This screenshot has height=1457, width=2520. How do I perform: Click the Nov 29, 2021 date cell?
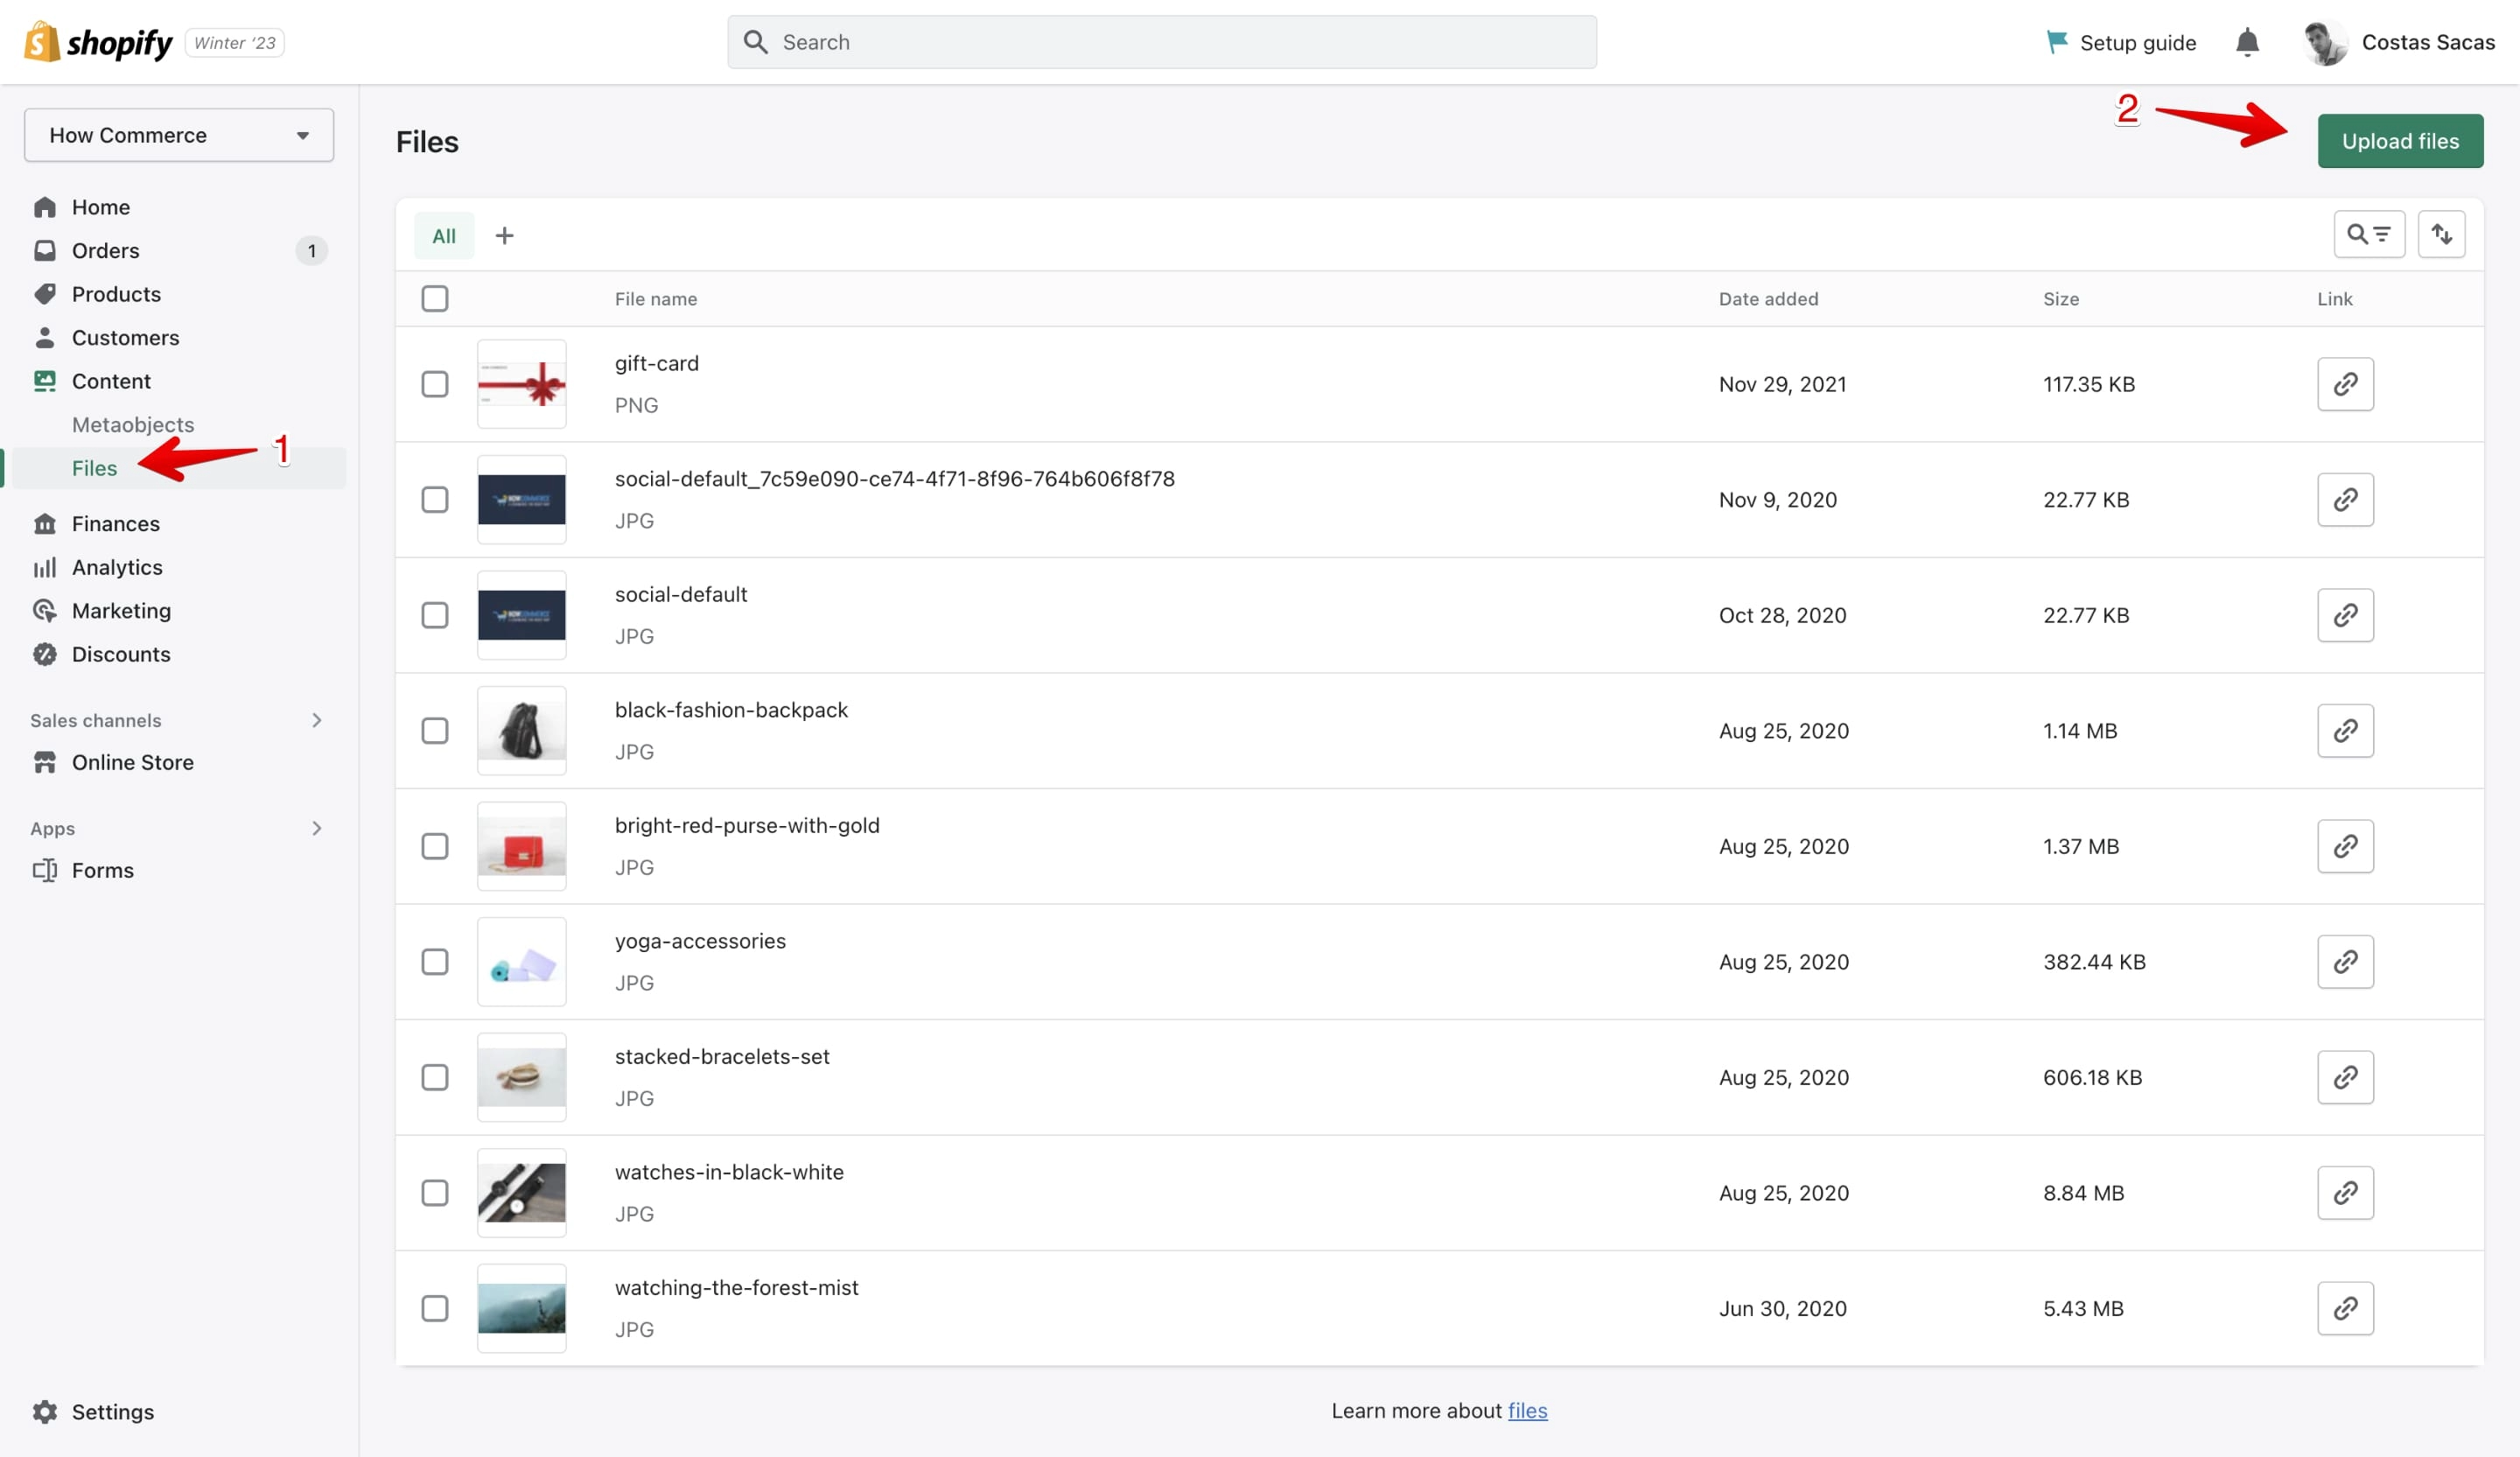[x=1782, y=384]
